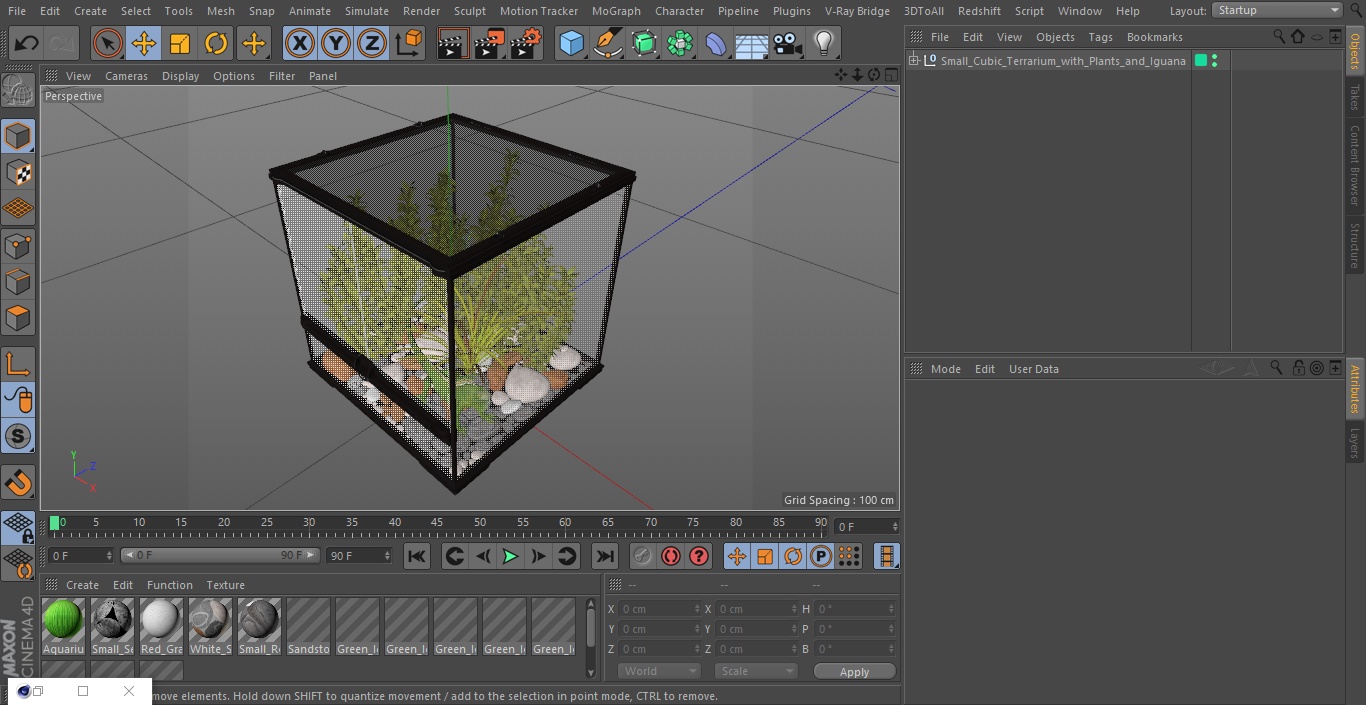This screenshot has height=705, width=1366.
Task: Toggle Position keyframe recording
Action: click(x=737, y=556)
